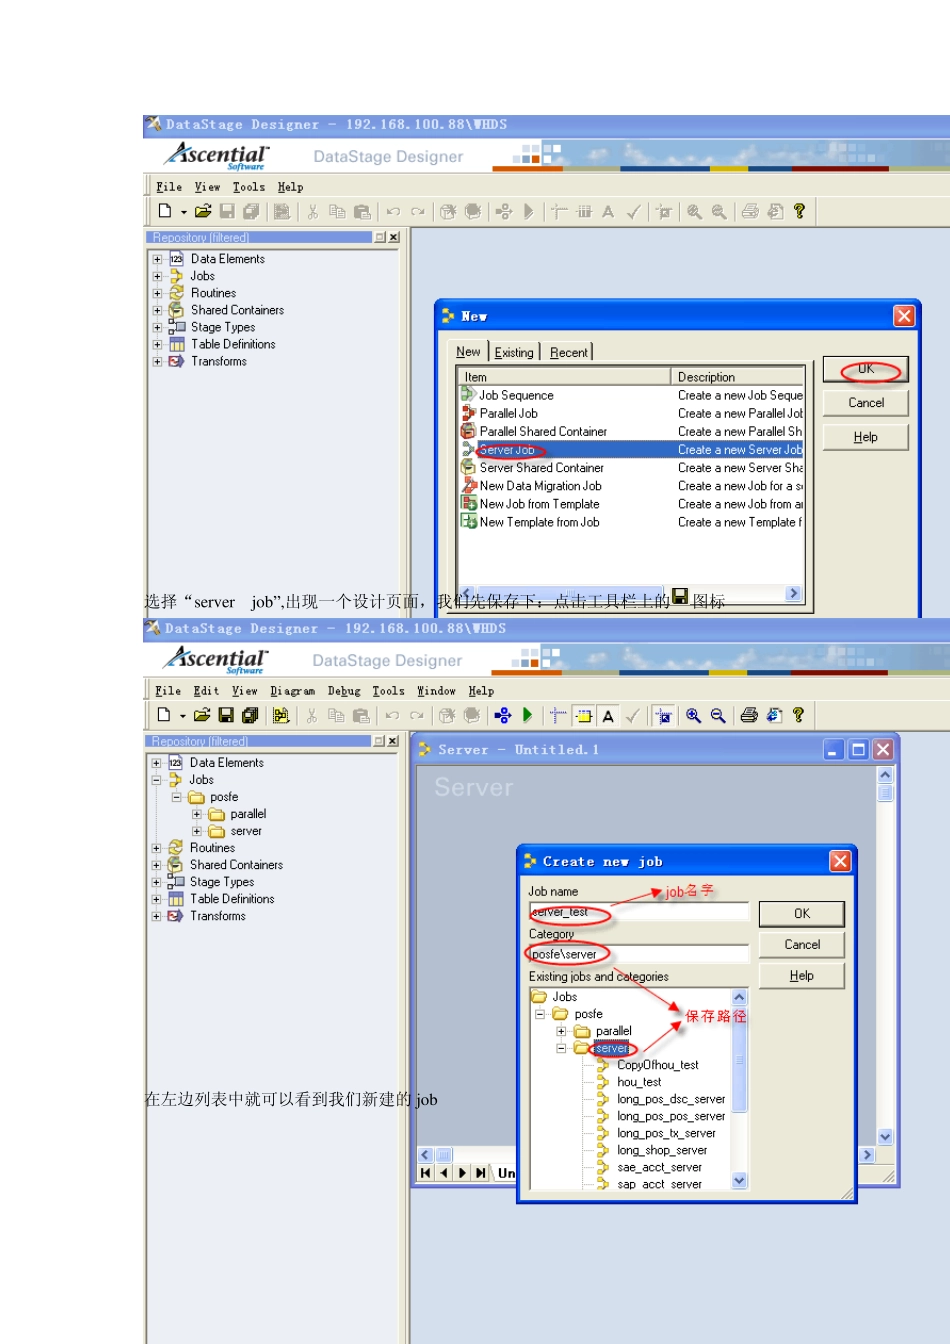Click OK in the Create new job dialog
The image size is (950, 1344).
802,914
